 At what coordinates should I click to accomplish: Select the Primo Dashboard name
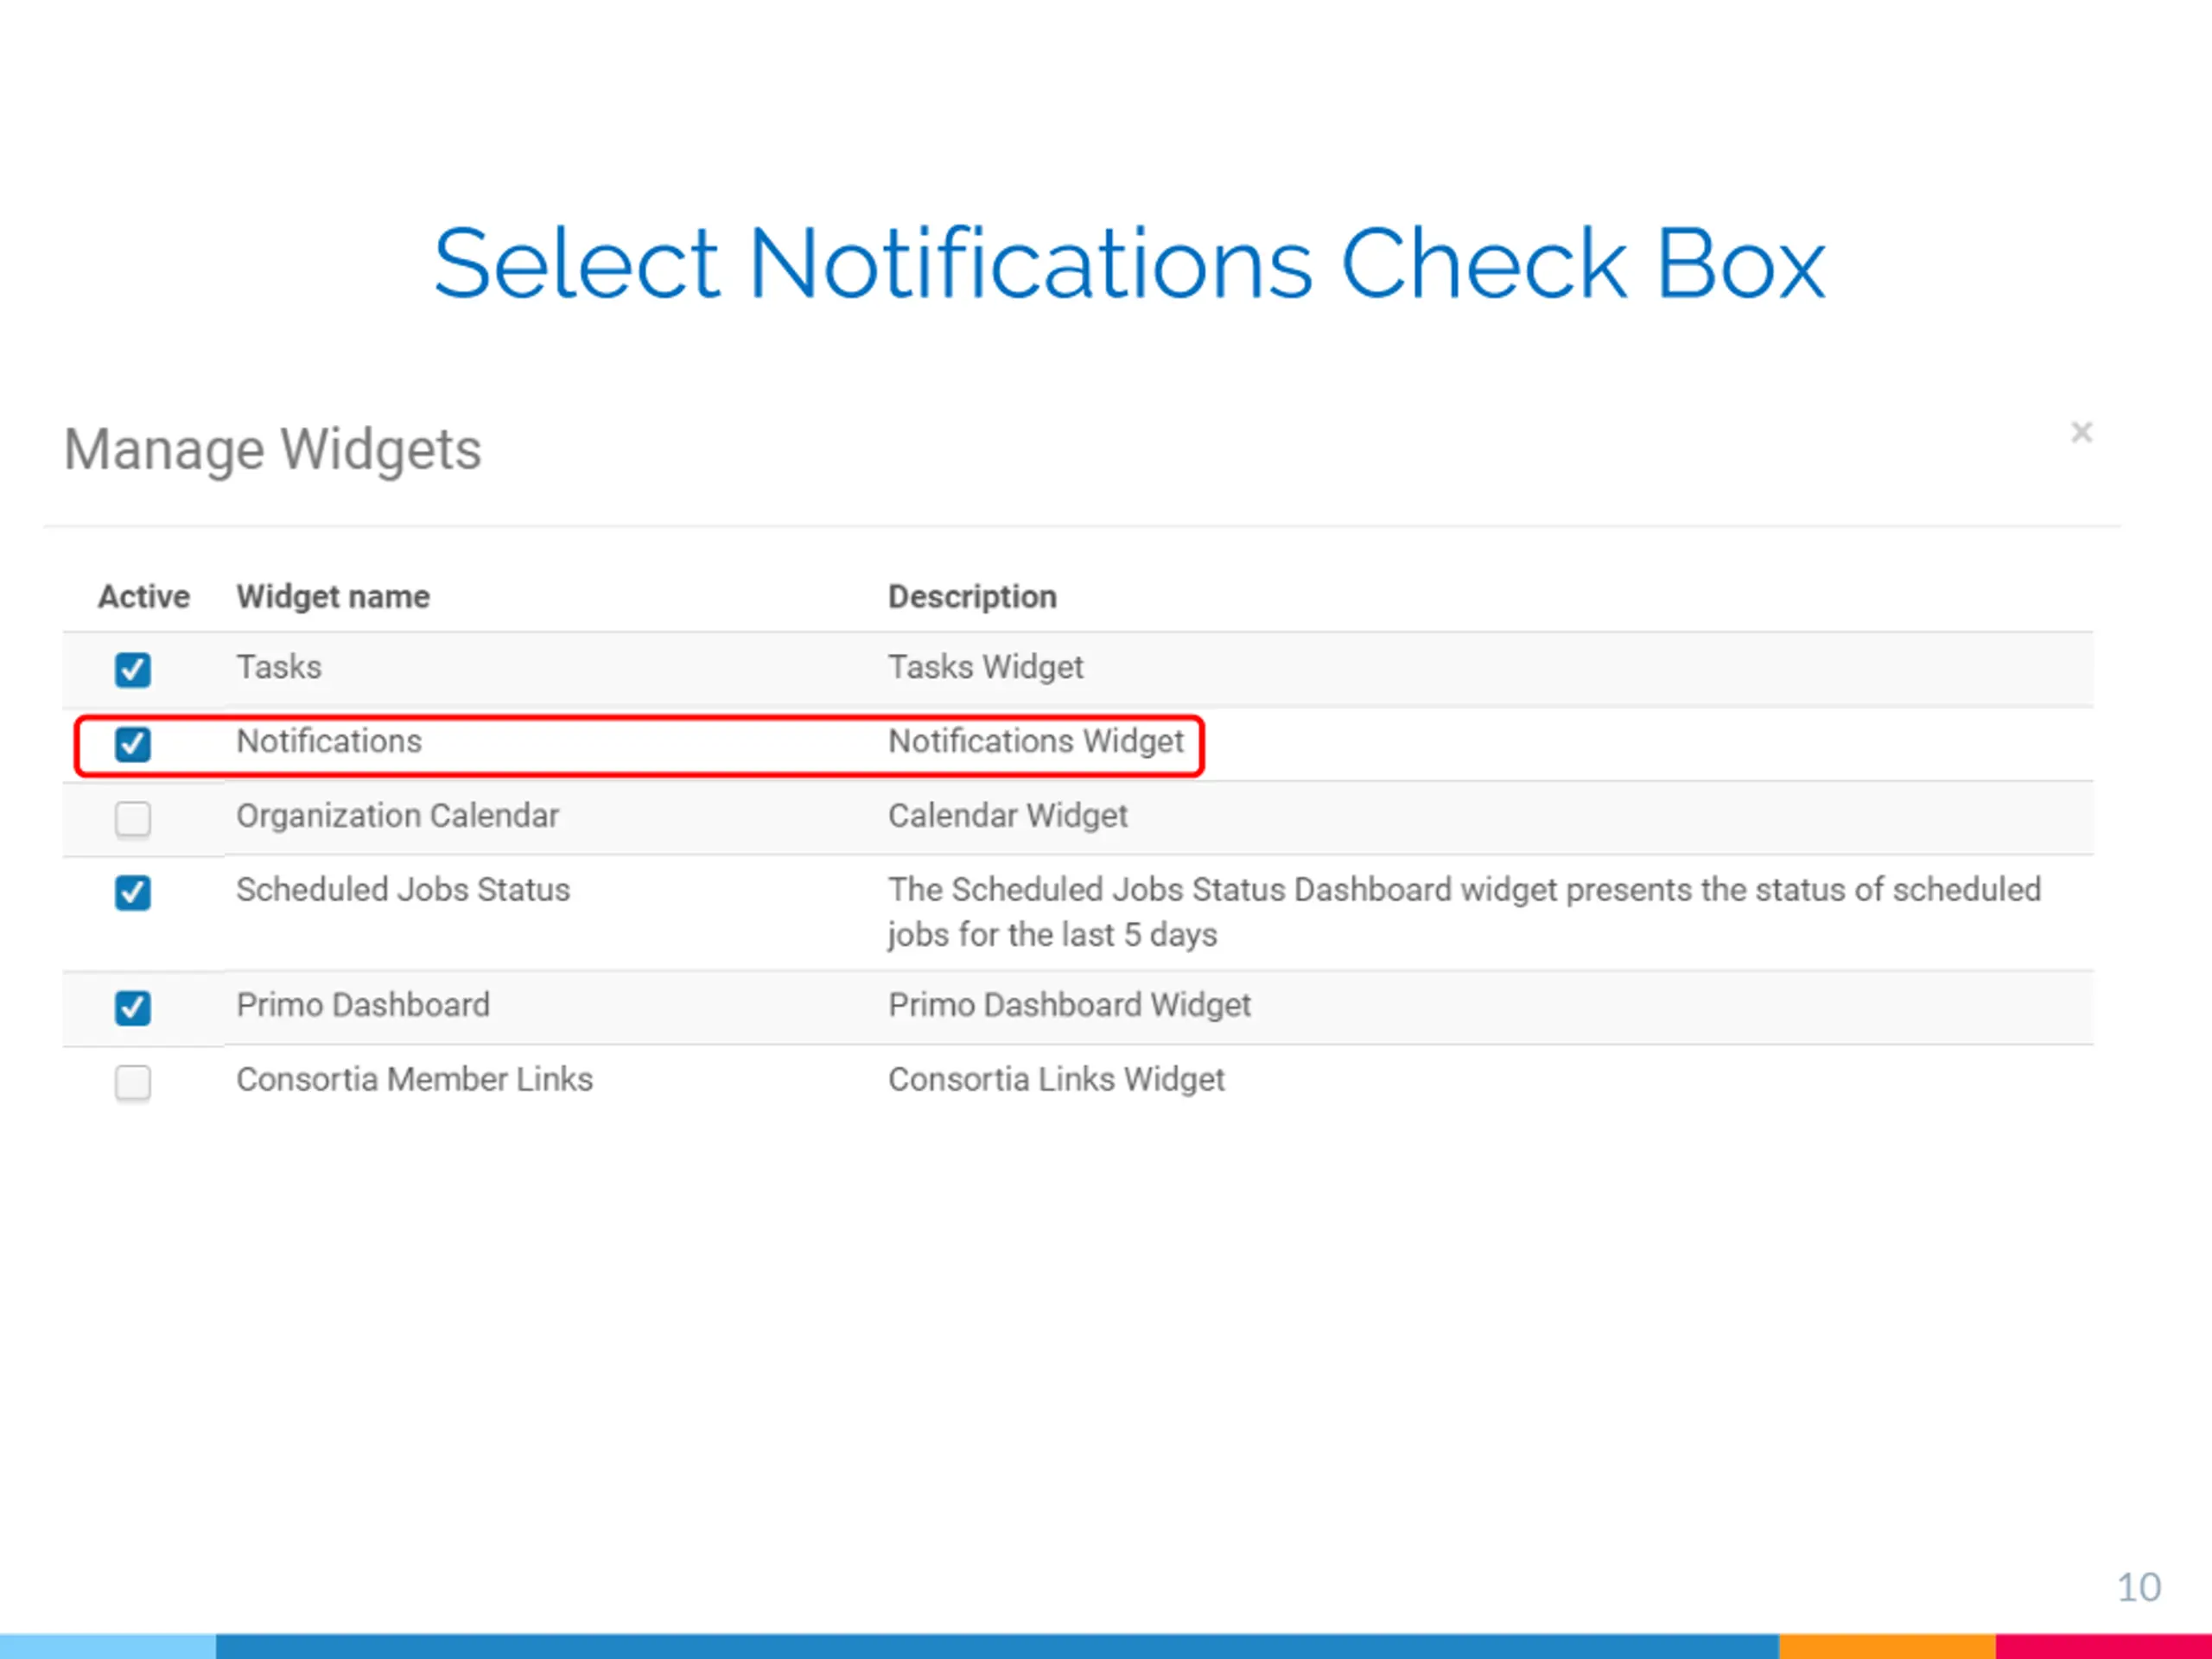click(363, 1005)
